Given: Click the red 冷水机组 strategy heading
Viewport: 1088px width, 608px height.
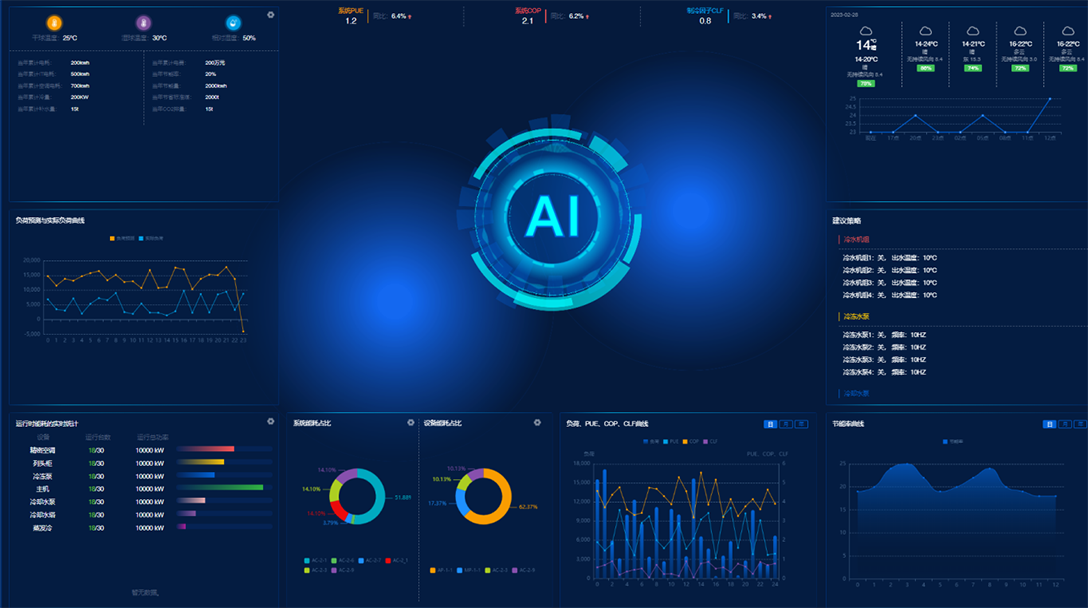Looking at the screenshot, I should click(856, 239).
